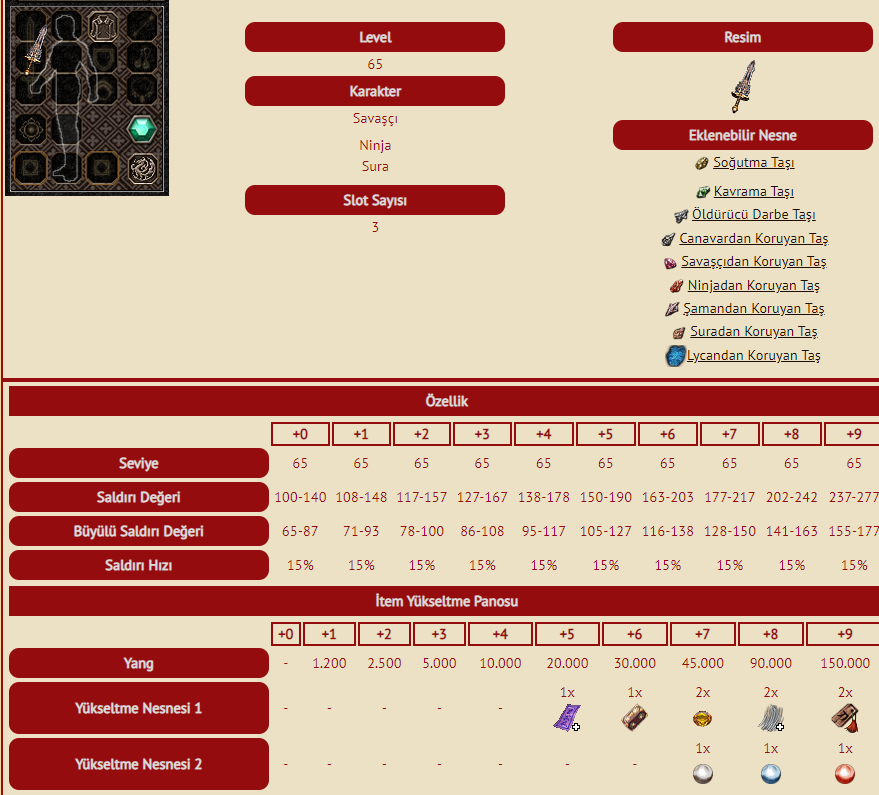Click the Yükseltme Nesnesi 1 label

[x=138, y=708]
